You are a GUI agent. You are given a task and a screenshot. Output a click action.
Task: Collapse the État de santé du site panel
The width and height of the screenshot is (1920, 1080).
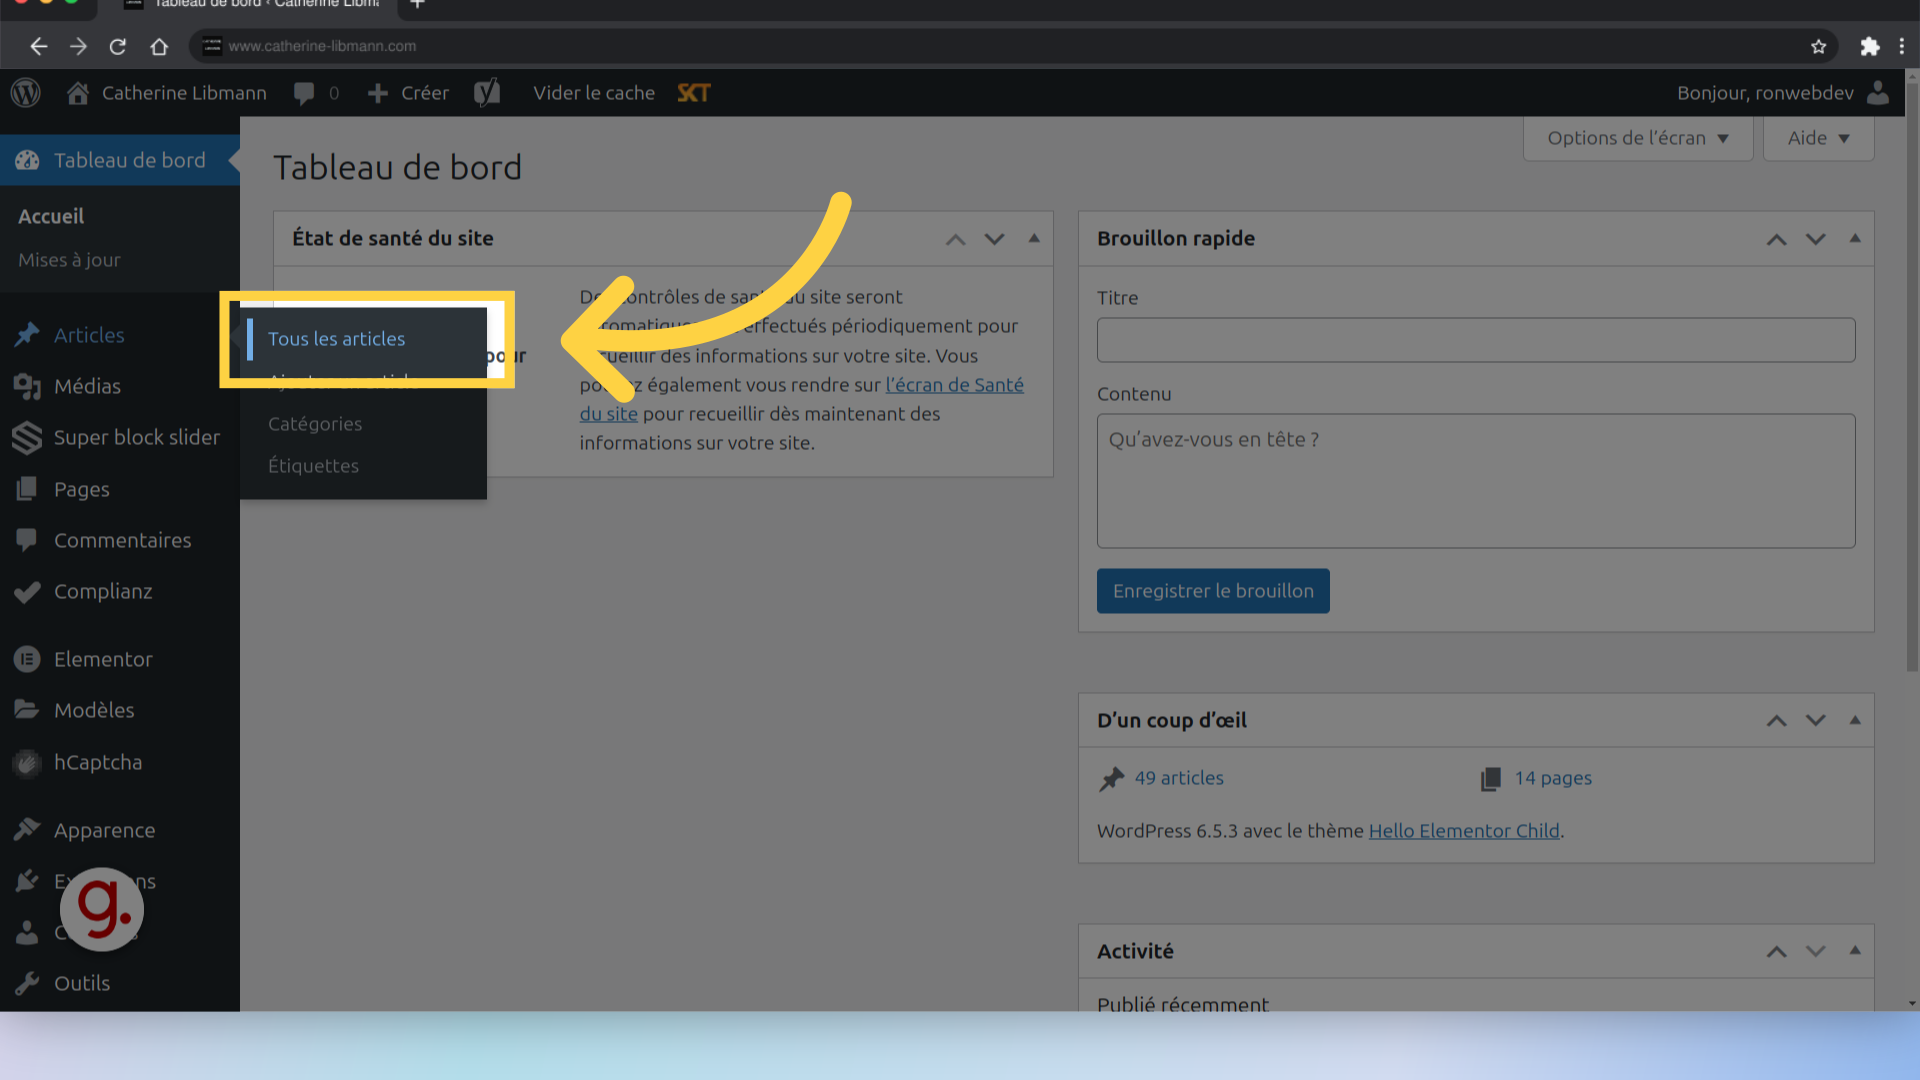tap(1034, 238)
